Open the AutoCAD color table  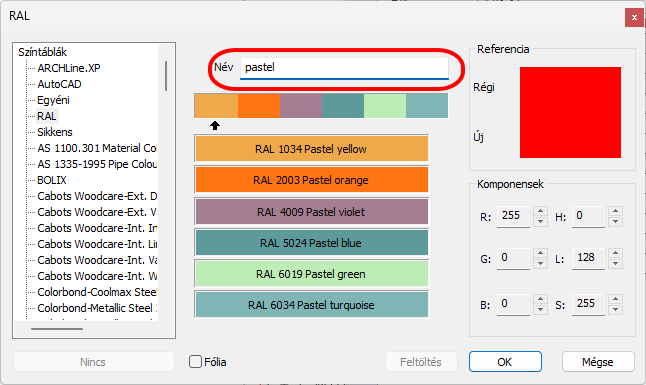pos(59,84)
